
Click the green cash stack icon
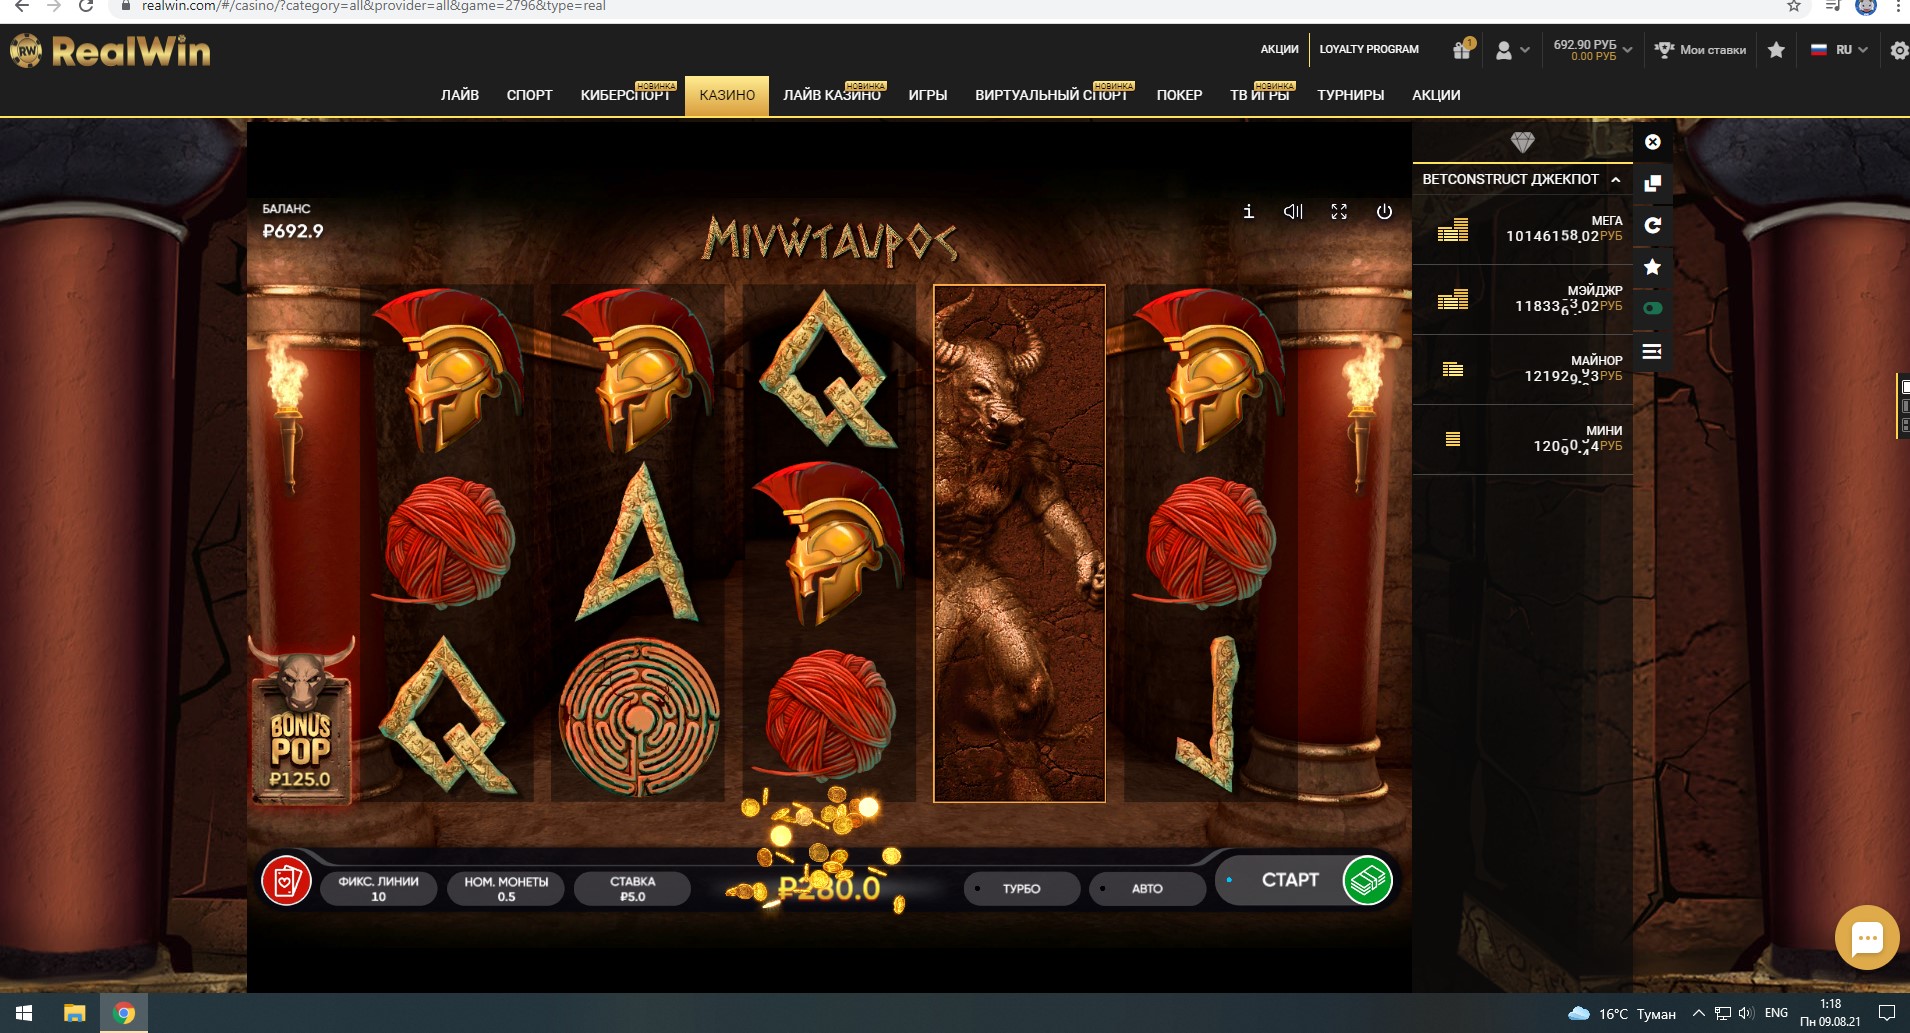[x=1367, y=880]
